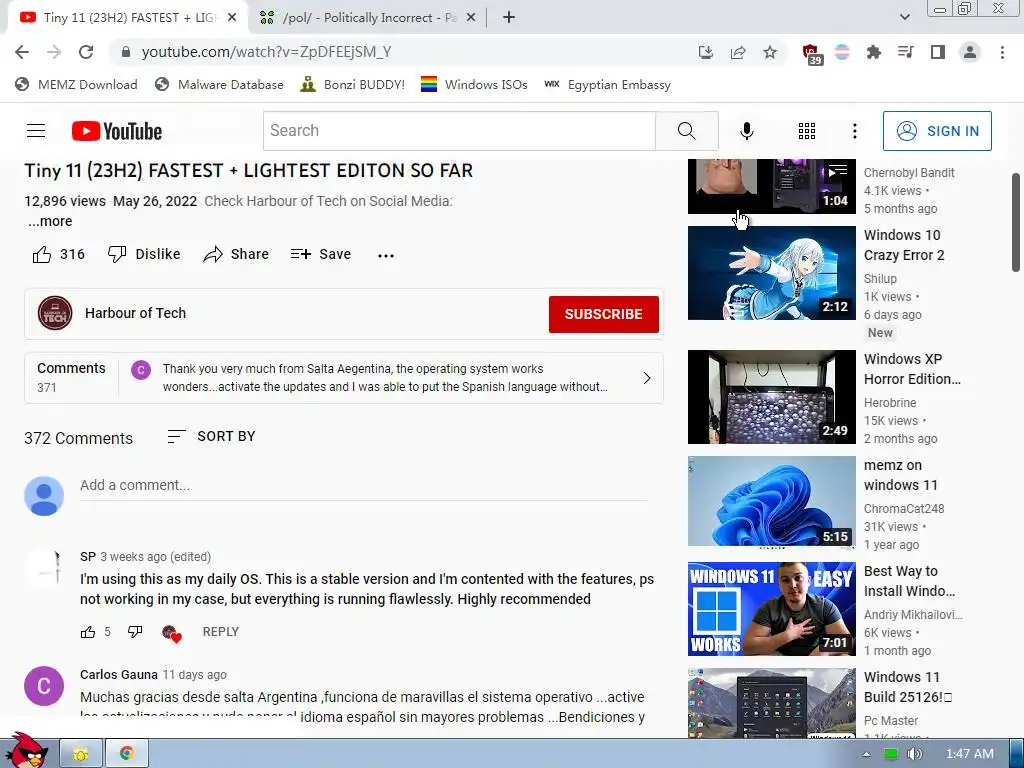Click the volume speaker tray icon
Viewport: 1024px width, 768px height.
tap(915, 754)
